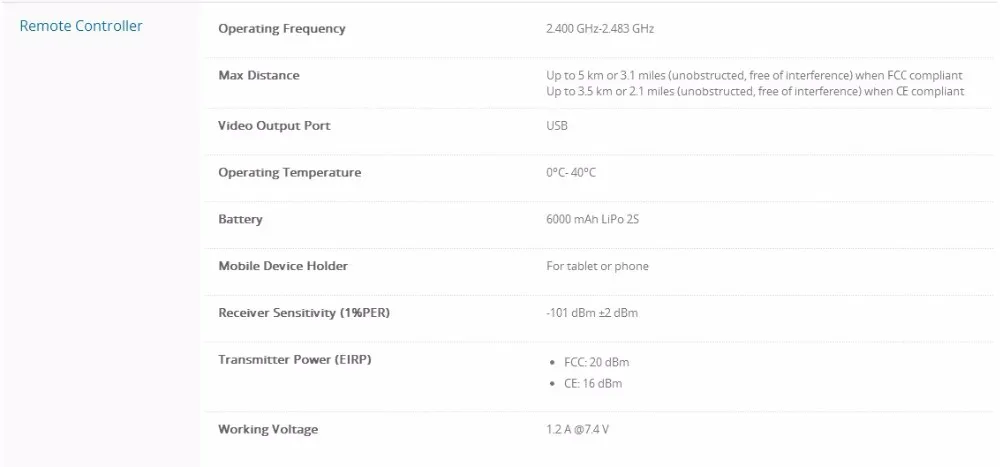Select the 0°C- 40°C temperature value
1000x467 pixels.
571,173
